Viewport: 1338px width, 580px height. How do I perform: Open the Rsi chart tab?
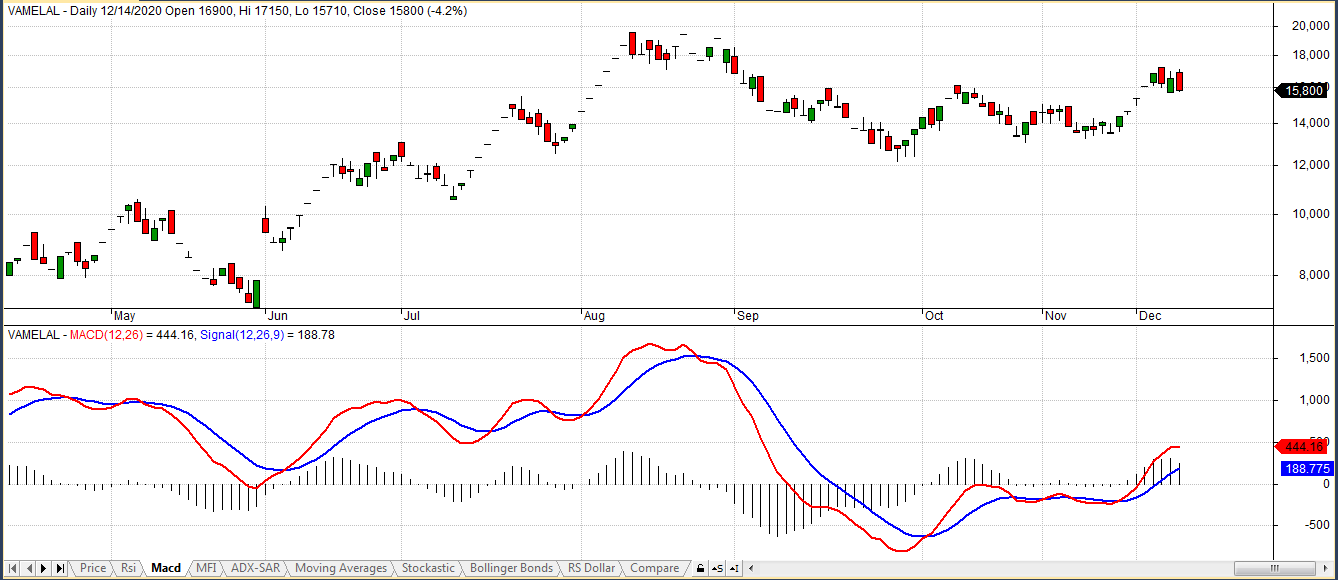point(128,568)
